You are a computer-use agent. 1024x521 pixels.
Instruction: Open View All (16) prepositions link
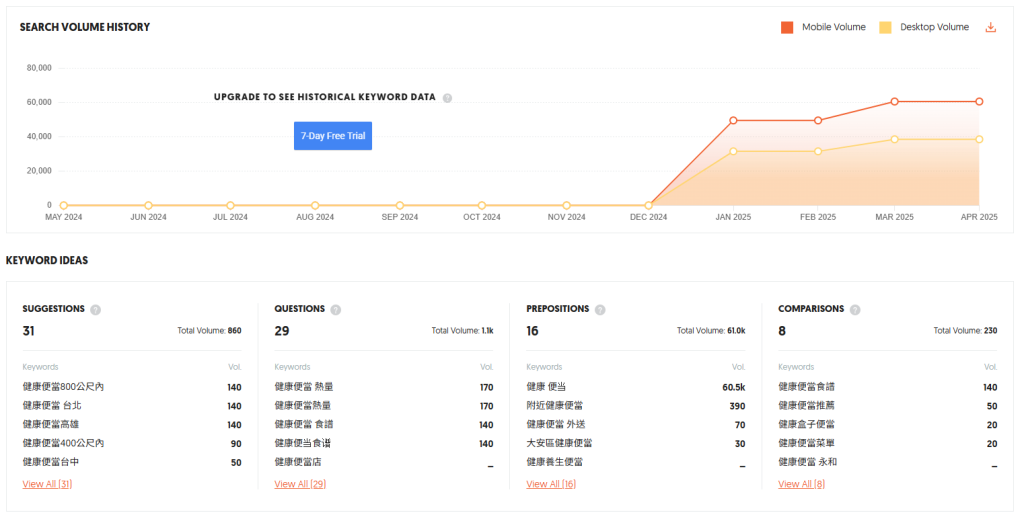pos(551,484)
